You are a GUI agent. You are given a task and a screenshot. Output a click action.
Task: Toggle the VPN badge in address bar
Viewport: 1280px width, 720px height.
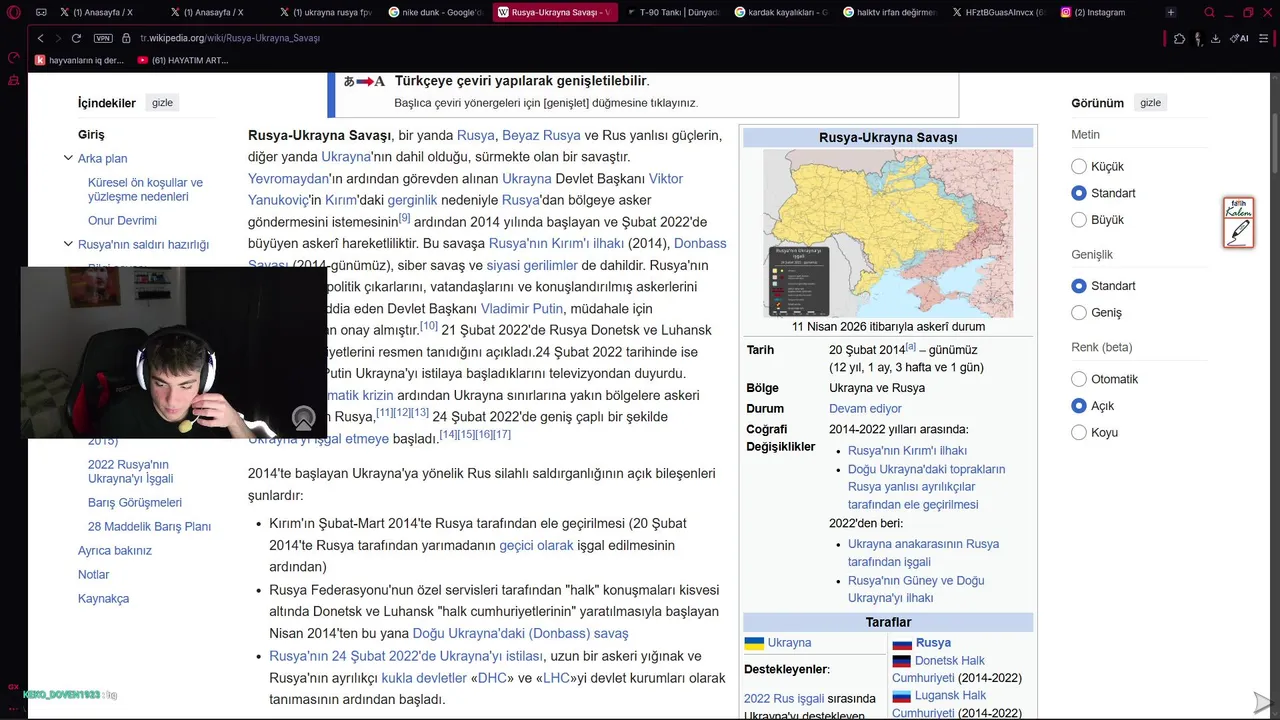click(x=103, y=38)
